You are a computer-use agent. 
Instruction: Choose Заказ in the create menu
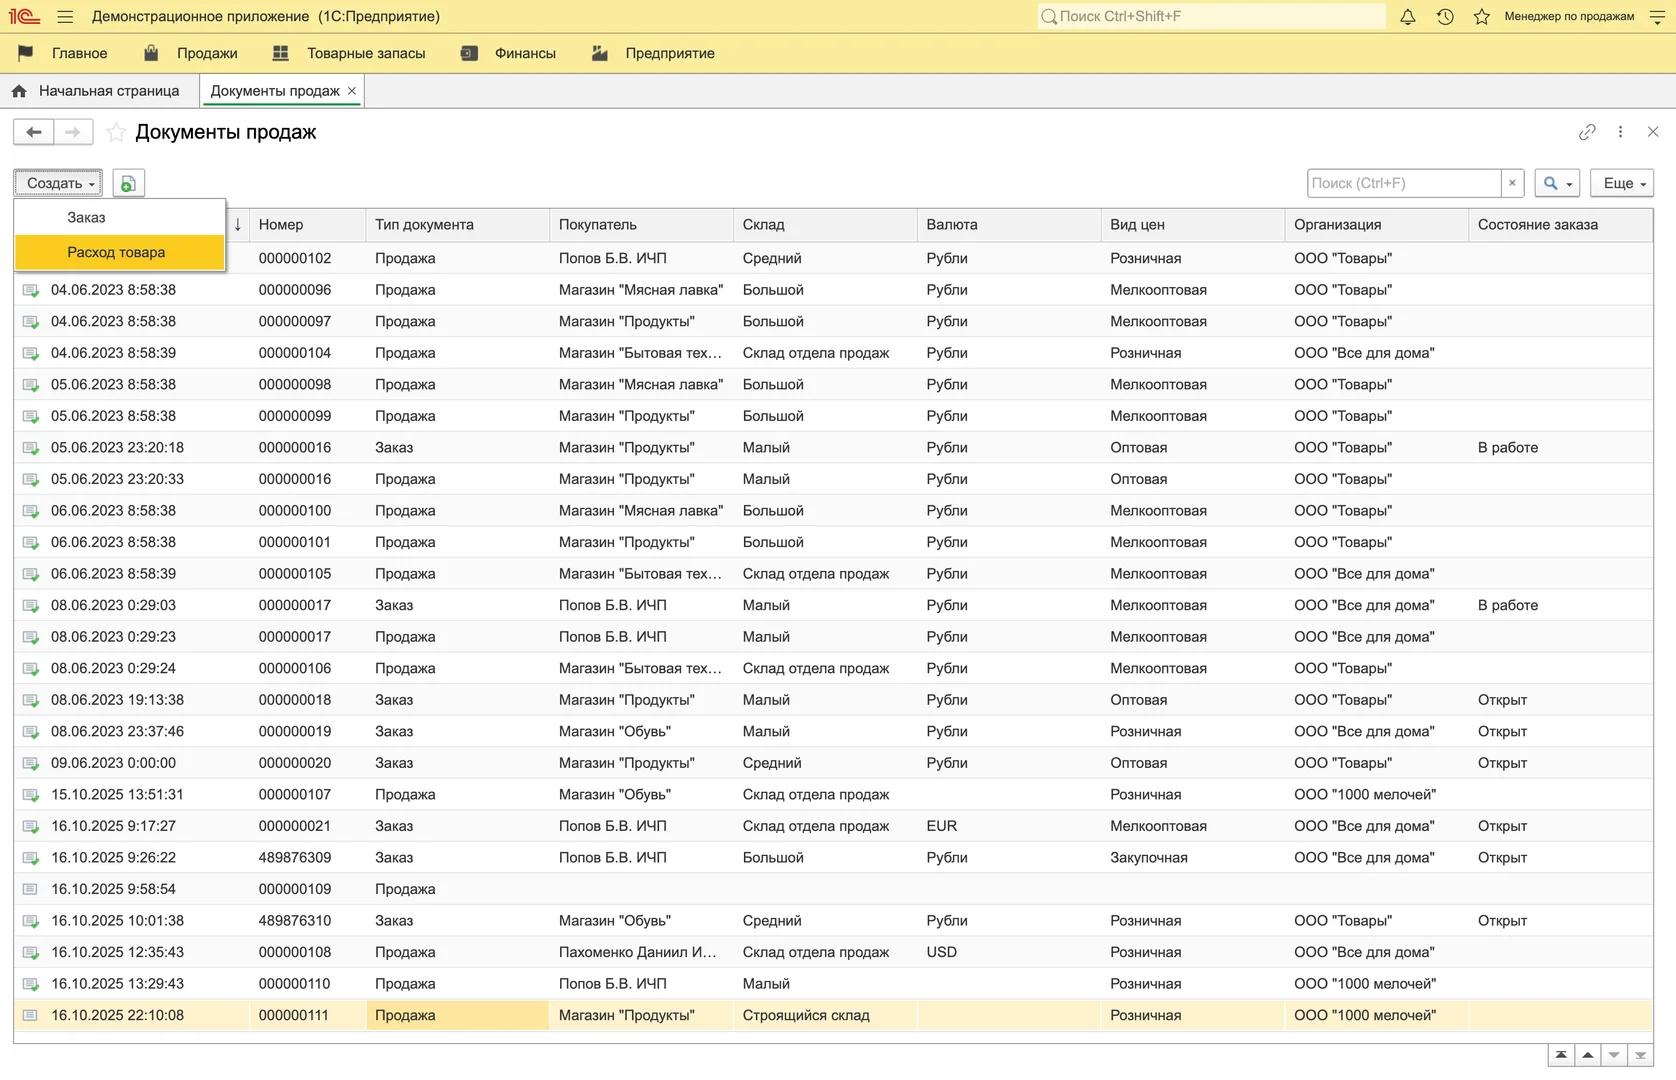(86, 217)
